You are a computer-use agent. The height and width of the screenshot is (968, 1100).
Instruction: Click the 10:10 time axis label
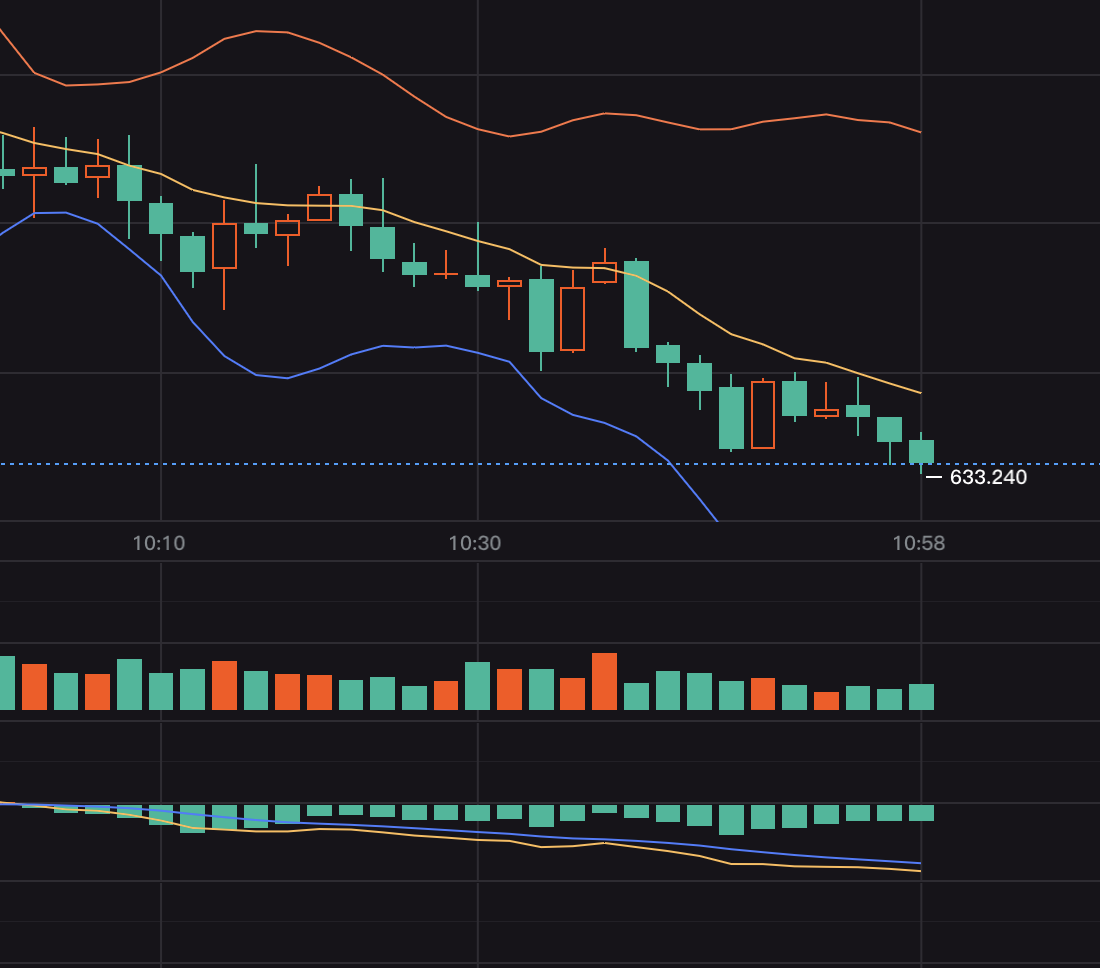point(158,544)
